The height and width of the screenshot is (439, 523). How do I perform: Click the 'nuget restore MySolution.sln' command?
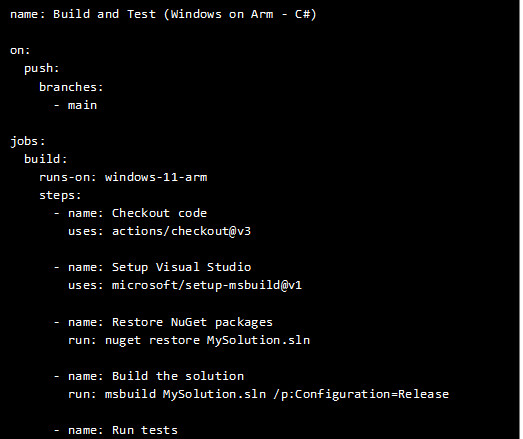pos(207,341)
